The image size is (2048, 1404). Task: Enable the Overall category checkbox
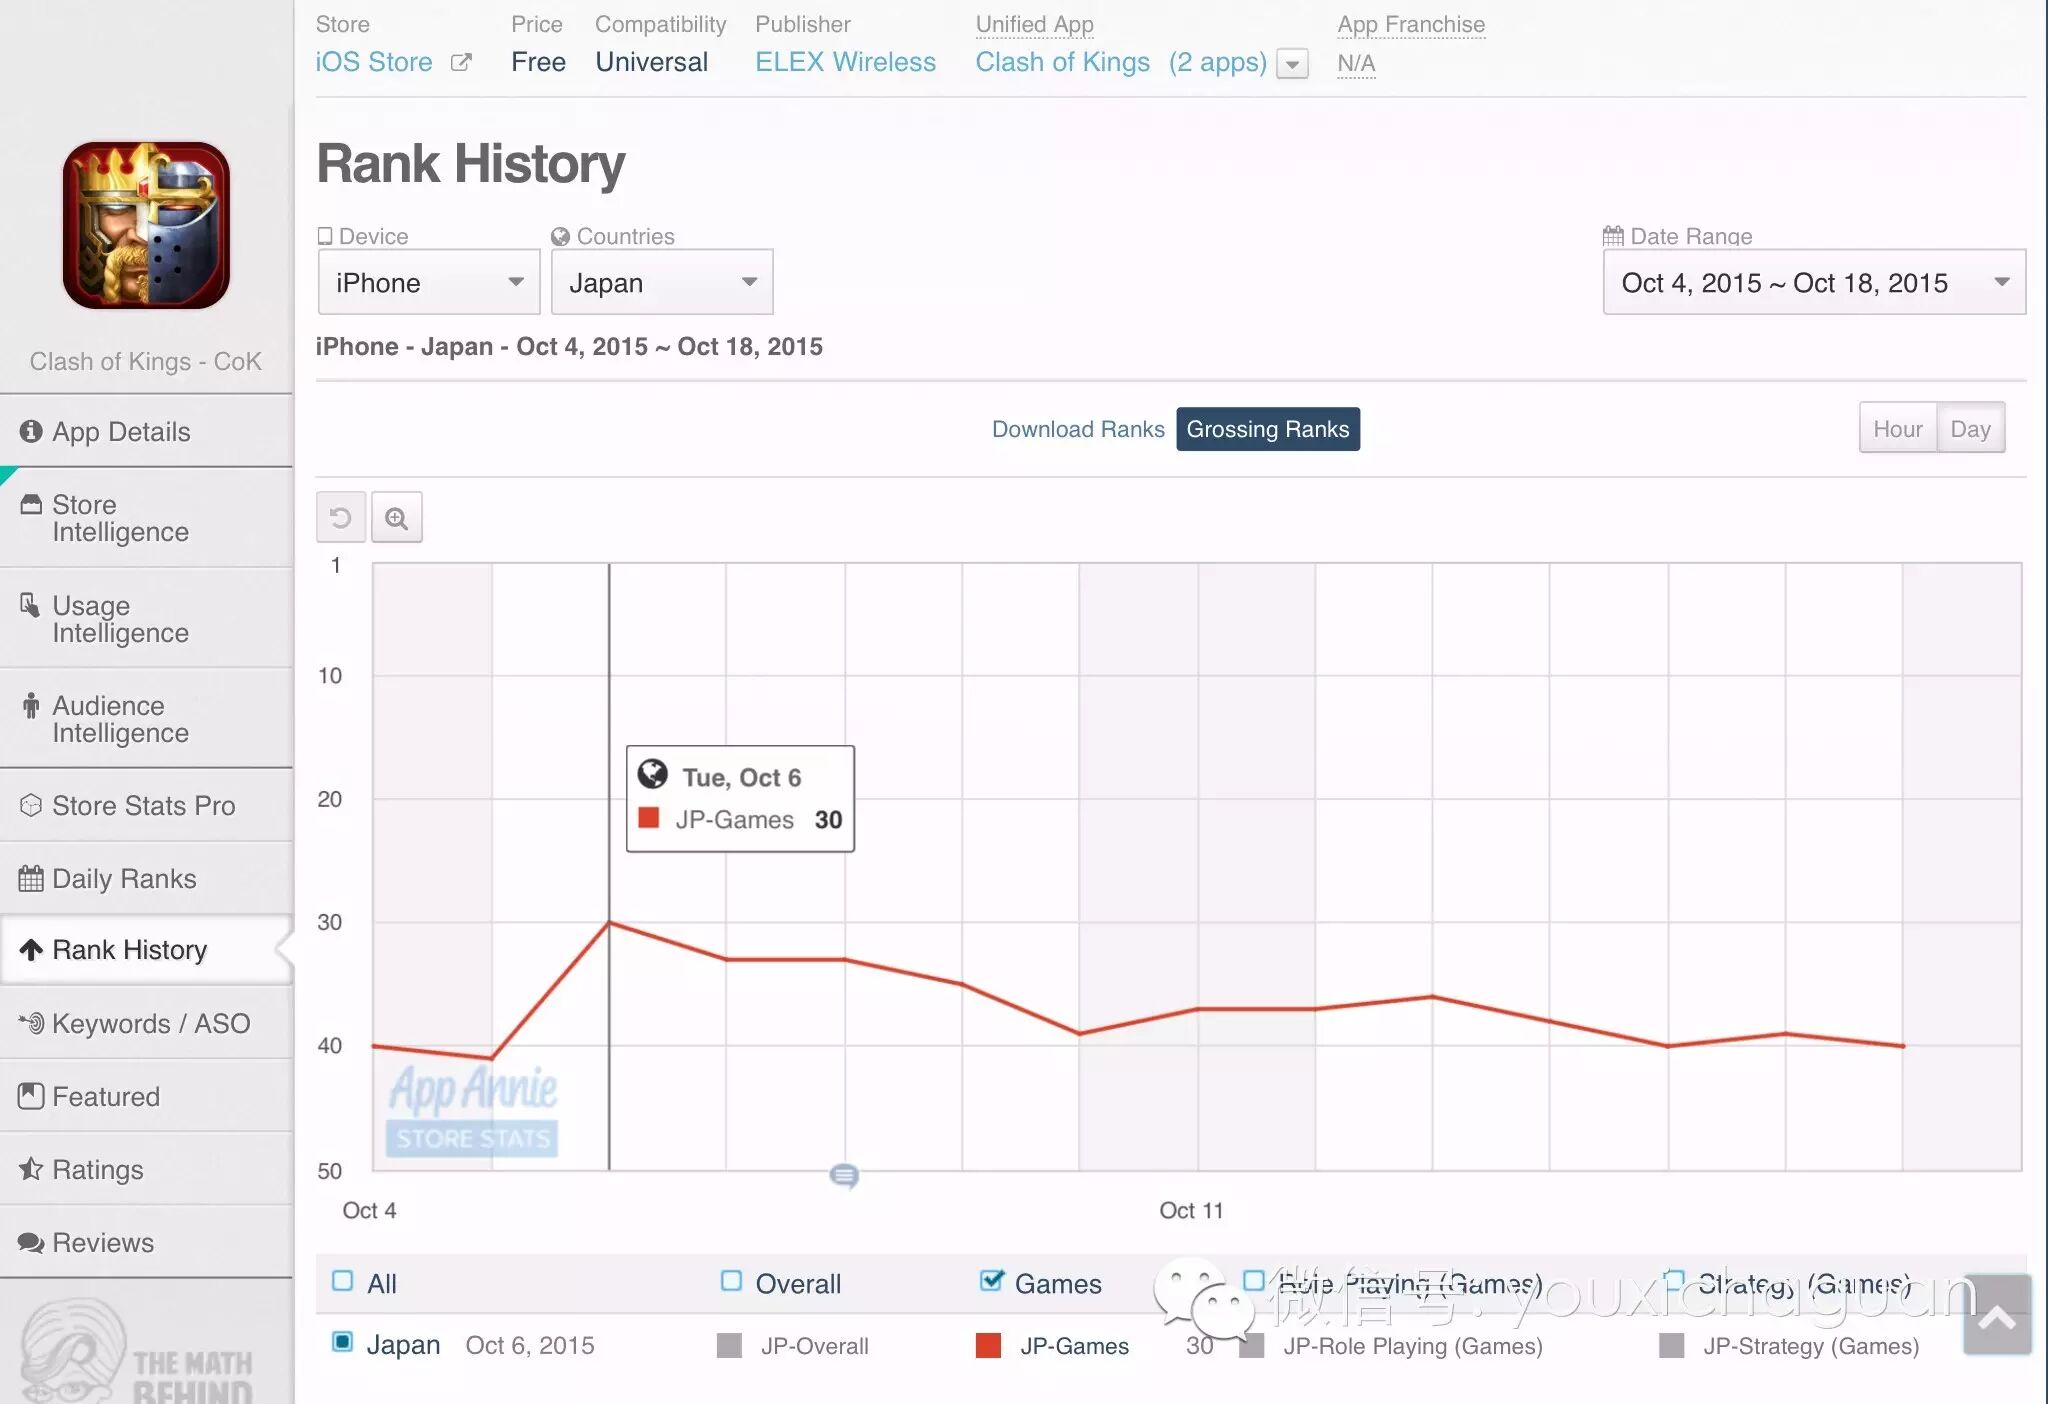732,1282
